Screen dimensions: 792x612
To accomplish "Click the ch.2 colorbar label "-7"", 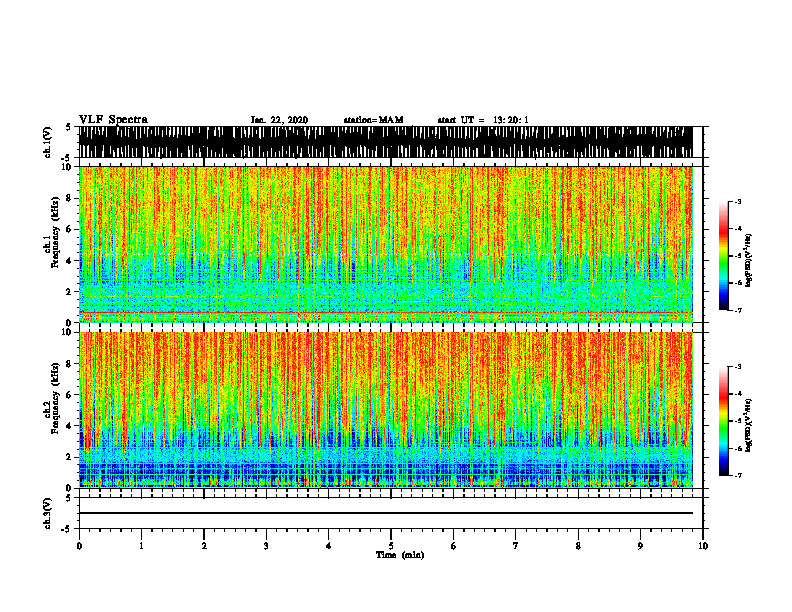I will tap(738, 475).
